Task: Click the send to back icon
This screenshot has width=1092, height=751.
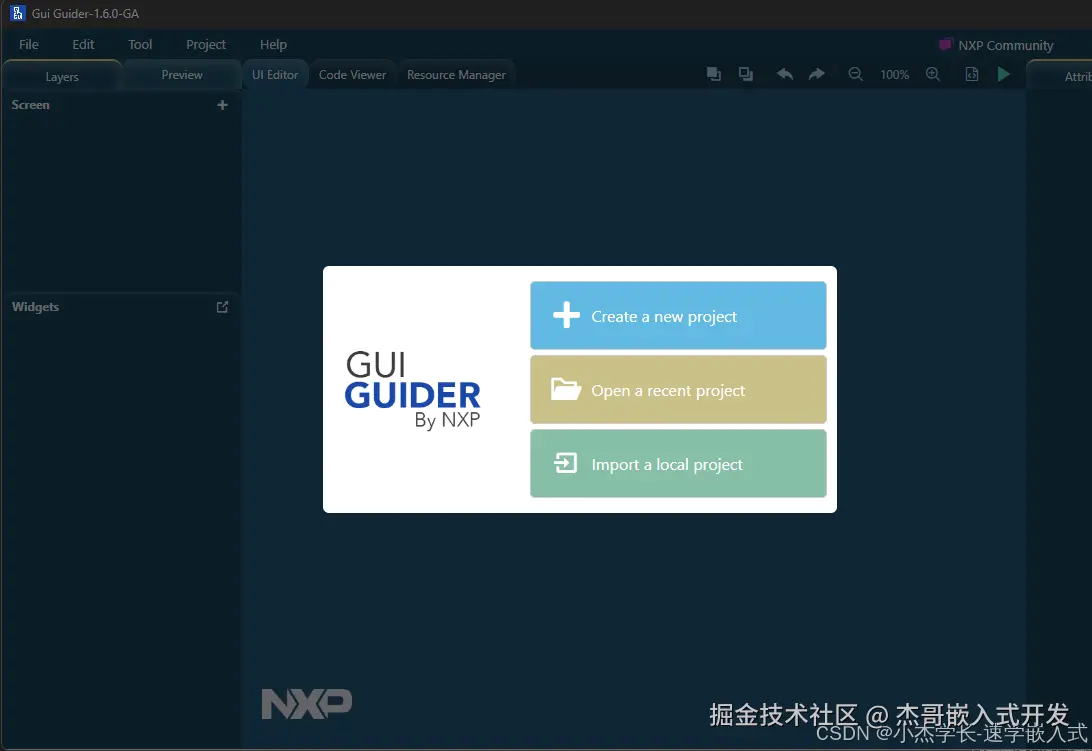Action: pos(746,74)
